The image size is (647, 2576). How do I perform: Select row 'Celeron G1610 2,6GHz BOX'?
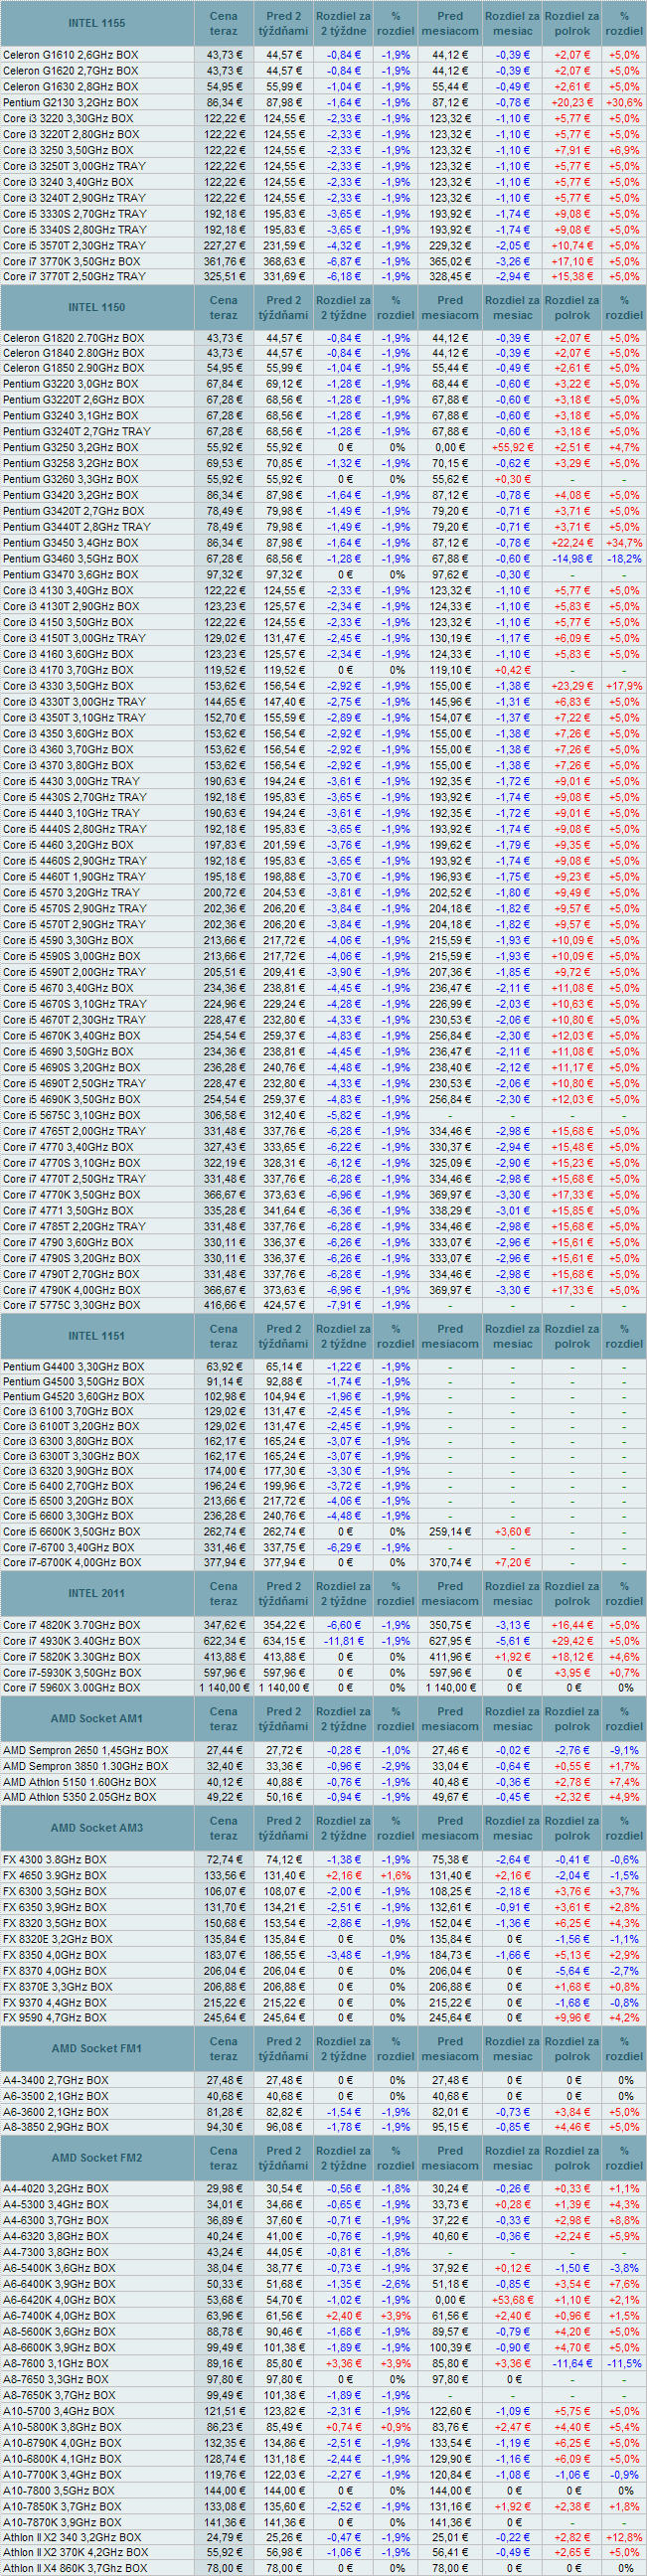(x=323, y=55)
